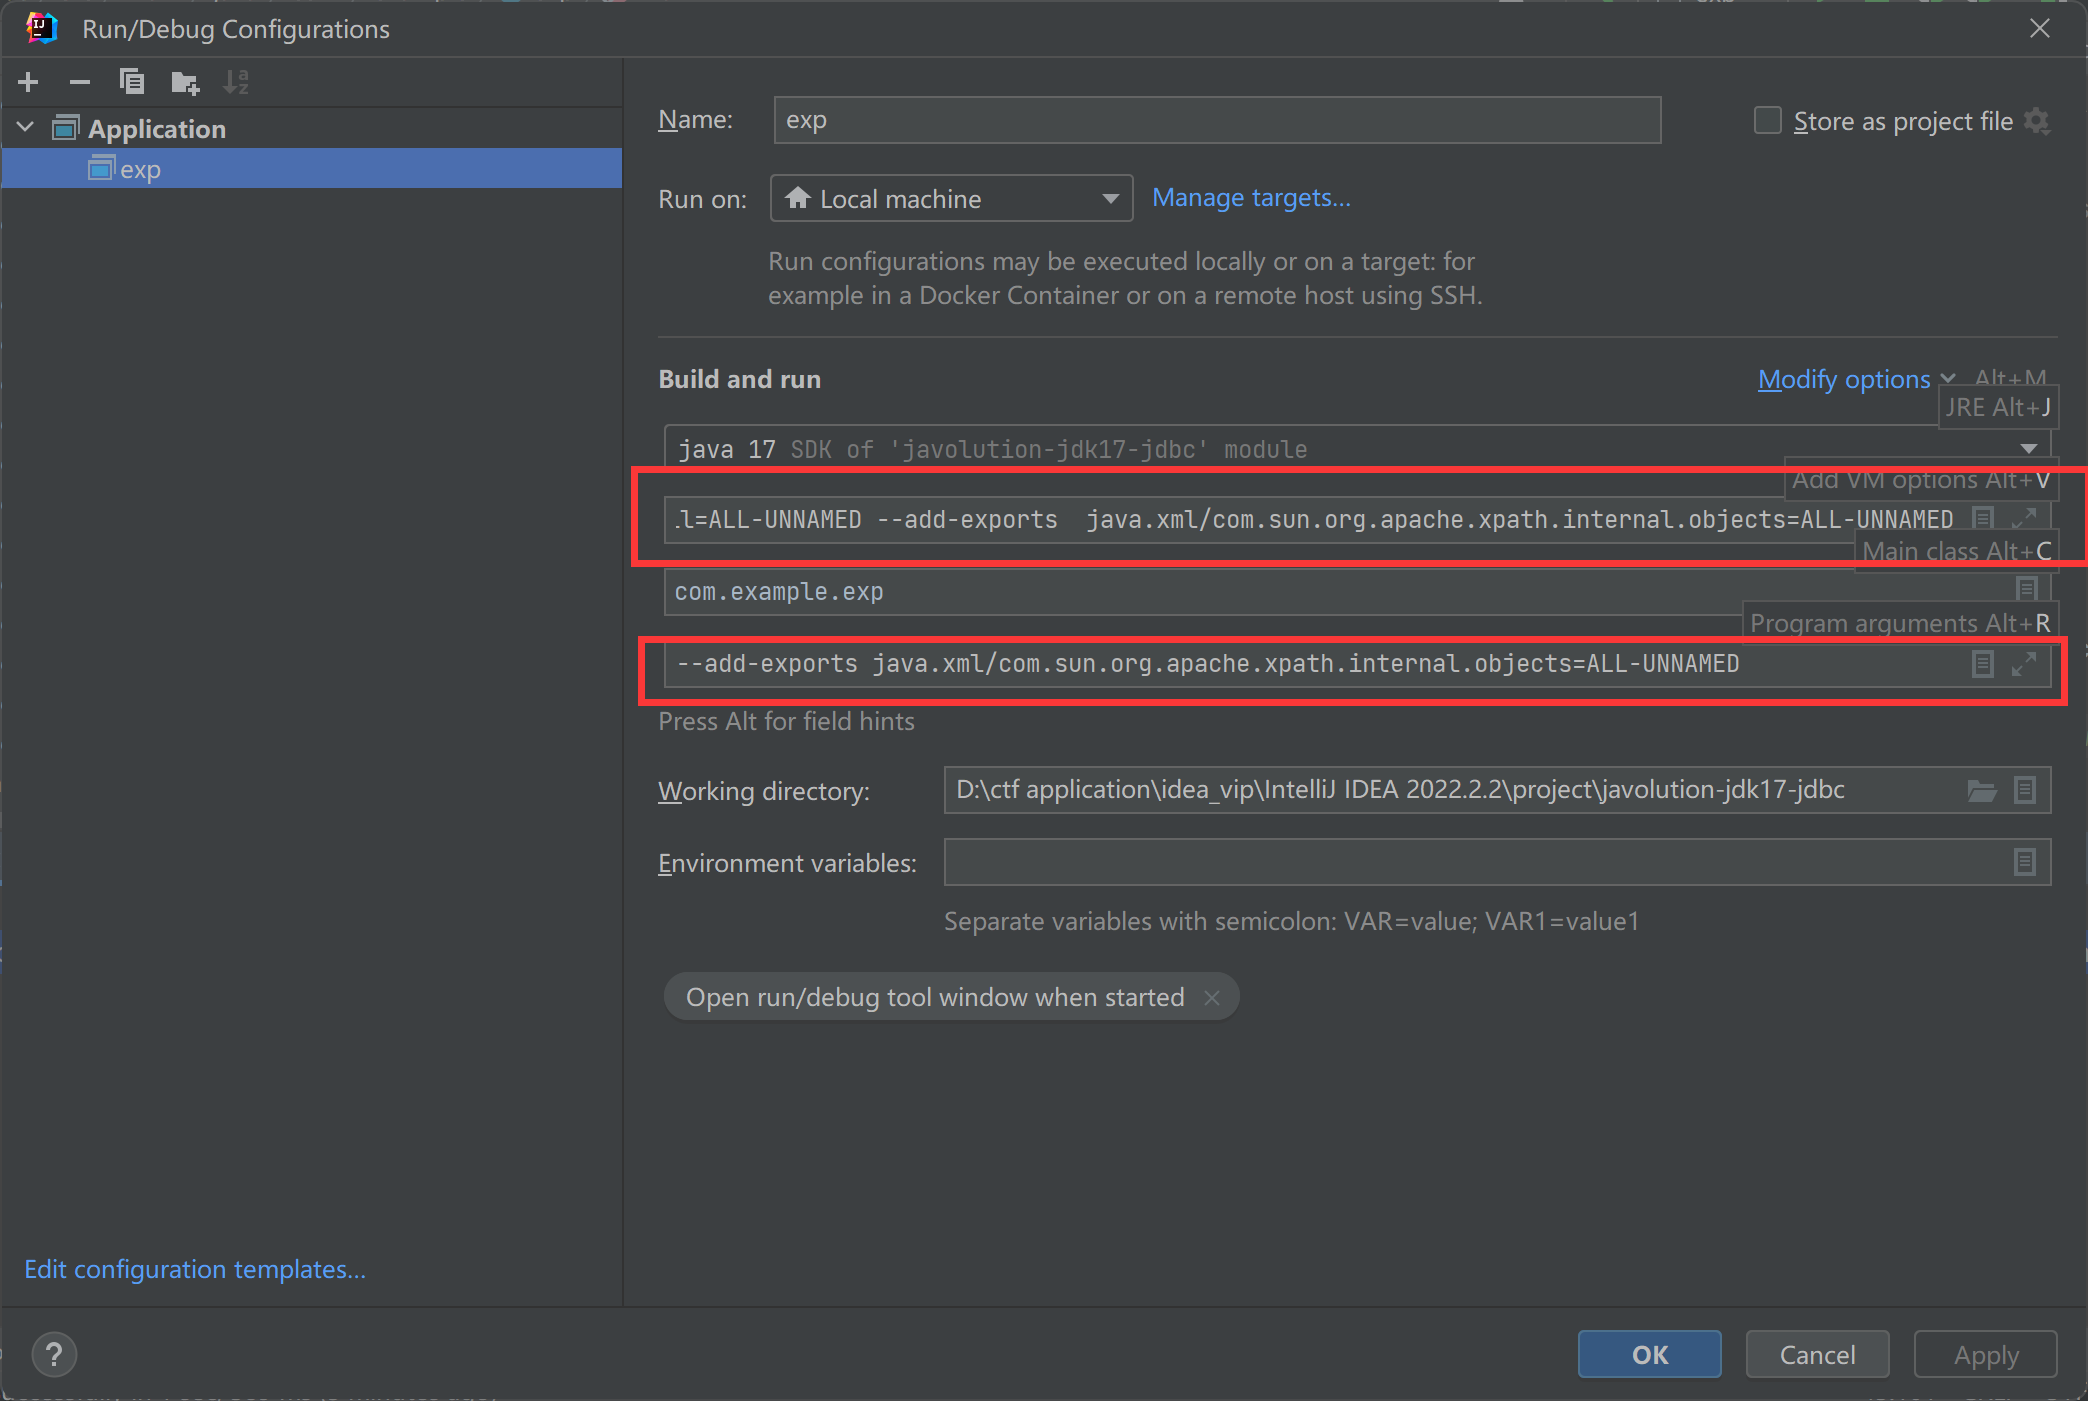Click the Apply button
The image size is (2088, 1401).
coord(1986,1354)
